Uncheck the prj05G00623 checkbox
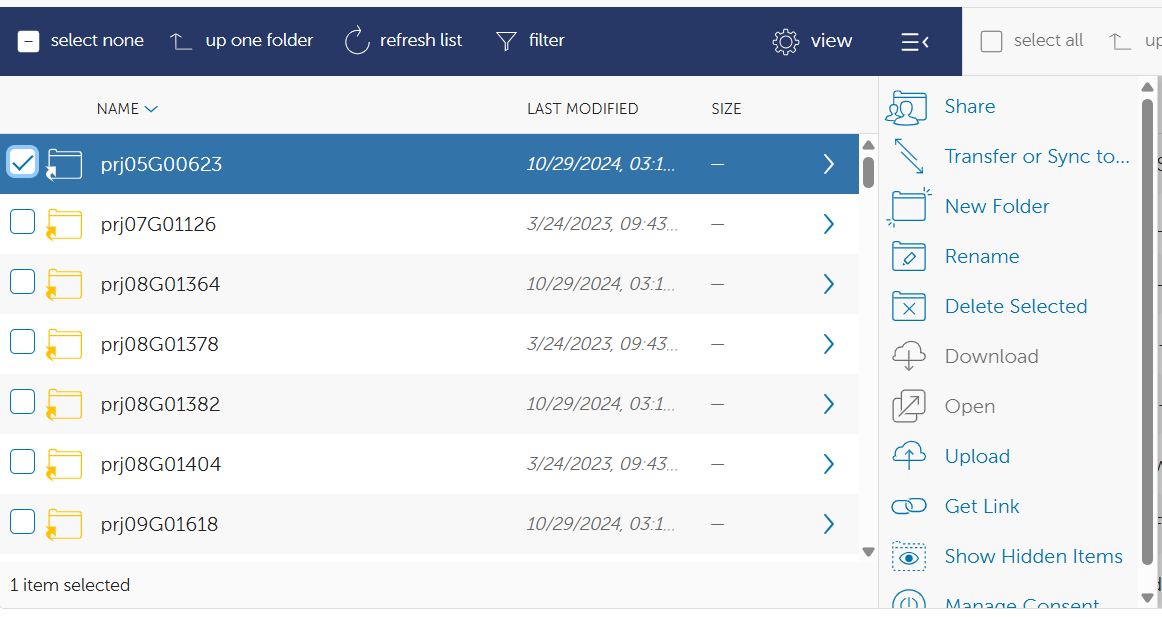Viewport: 1162px width, 617px height. [x=22, y=162]
